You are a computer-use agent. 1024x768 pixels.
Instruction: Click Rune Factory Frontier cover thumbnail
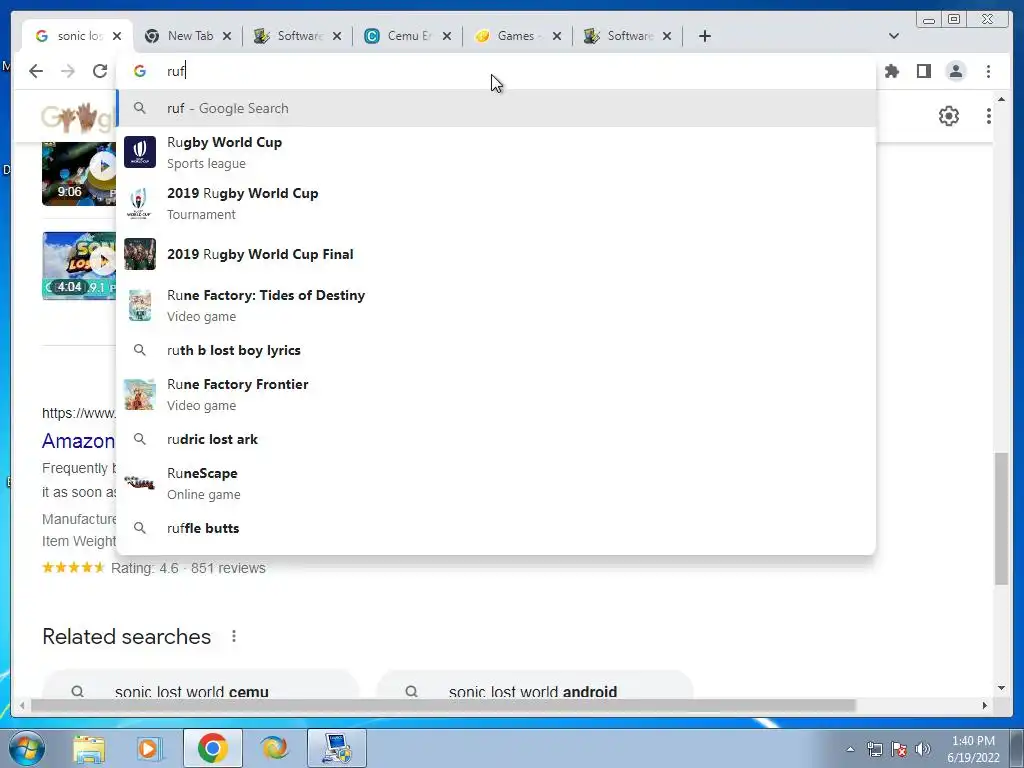(x=140, y=394)
